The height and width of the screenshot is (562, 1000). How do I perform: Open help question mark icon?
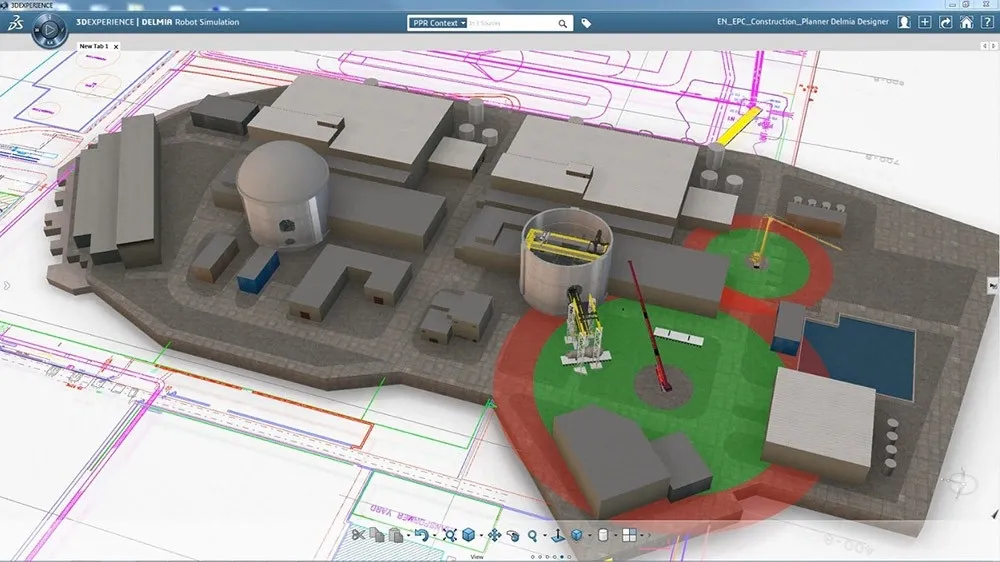point(986,22)
